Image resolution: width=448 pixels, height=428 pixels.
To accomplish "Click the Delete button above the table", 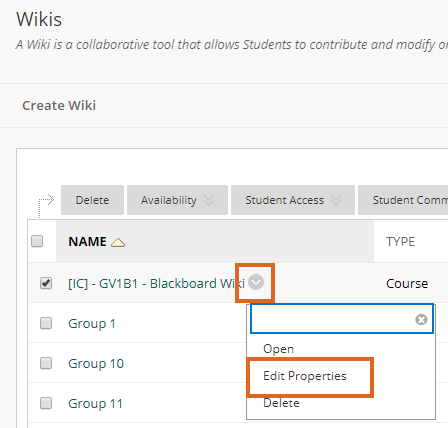I will point(92,200).
